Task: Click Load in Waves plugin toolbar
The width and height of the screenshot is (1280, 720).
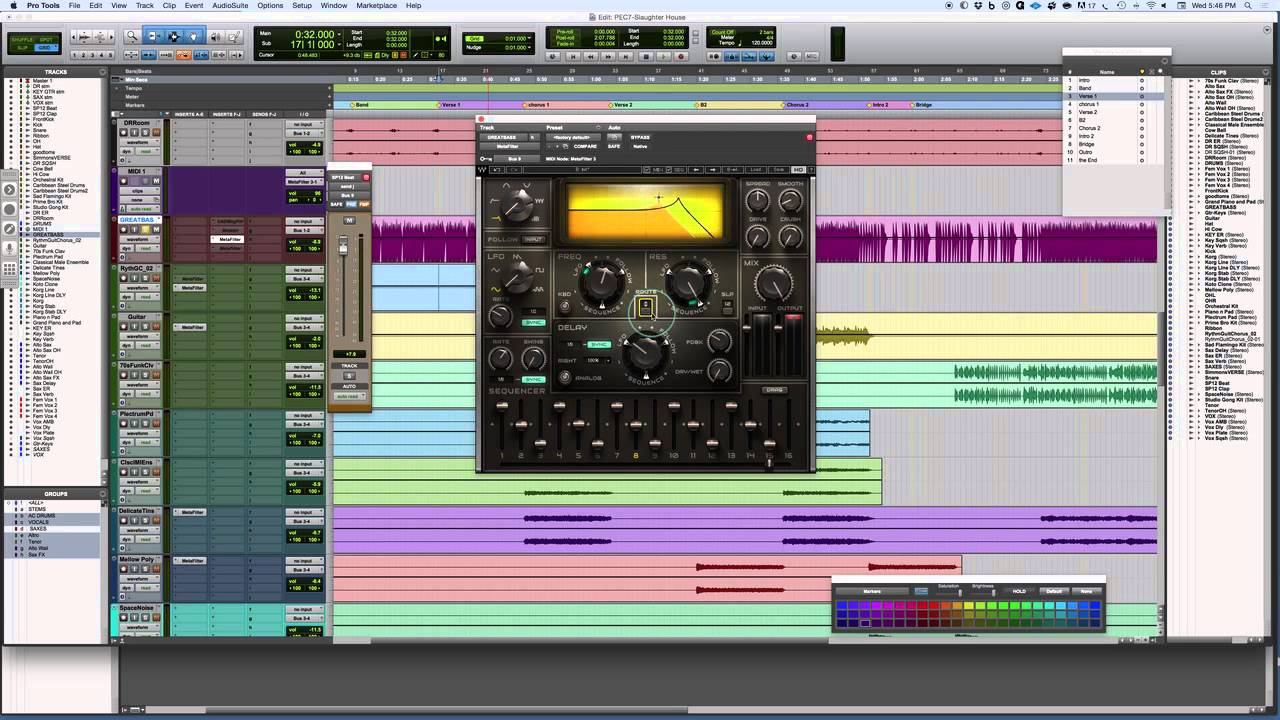Action: click(756, 170)
